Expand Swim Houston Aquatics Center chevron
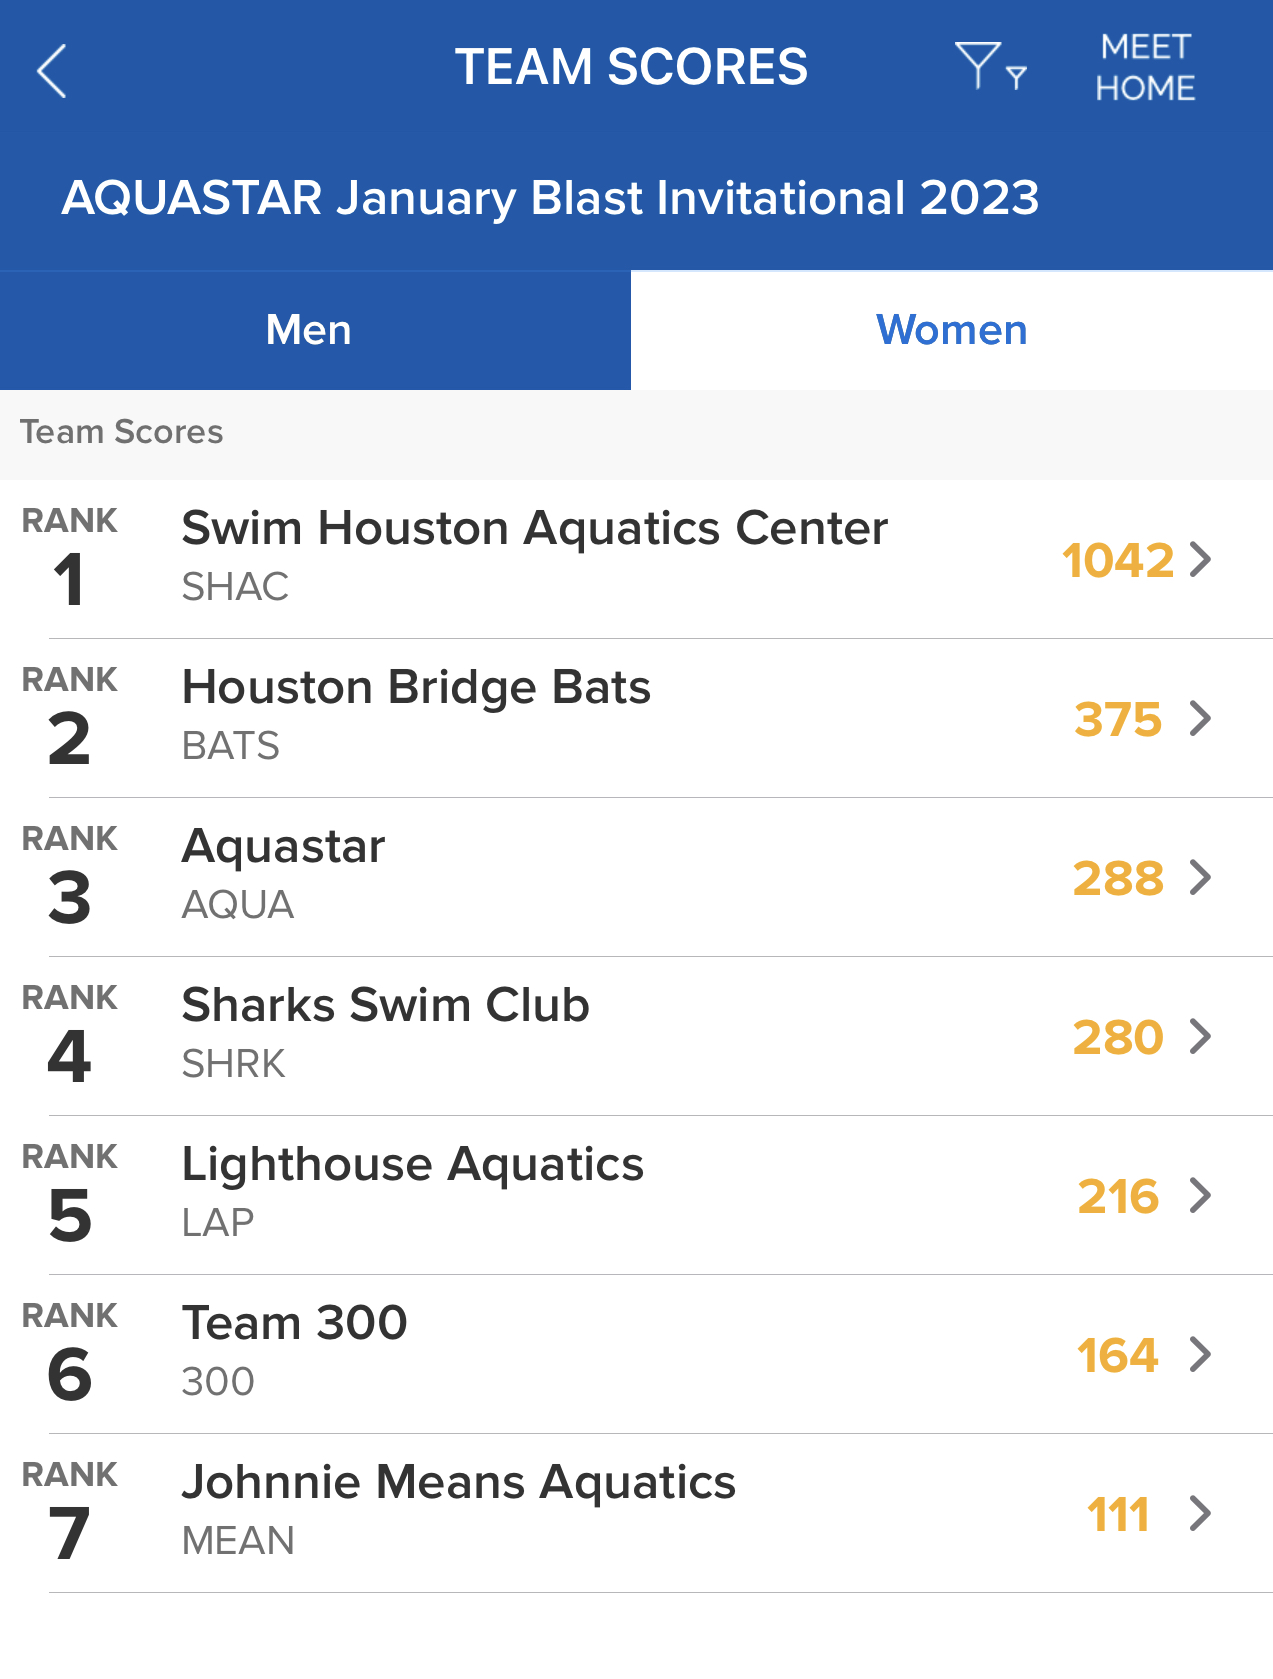Viewport: 1273px width, 1679px height. point(1201,559)
